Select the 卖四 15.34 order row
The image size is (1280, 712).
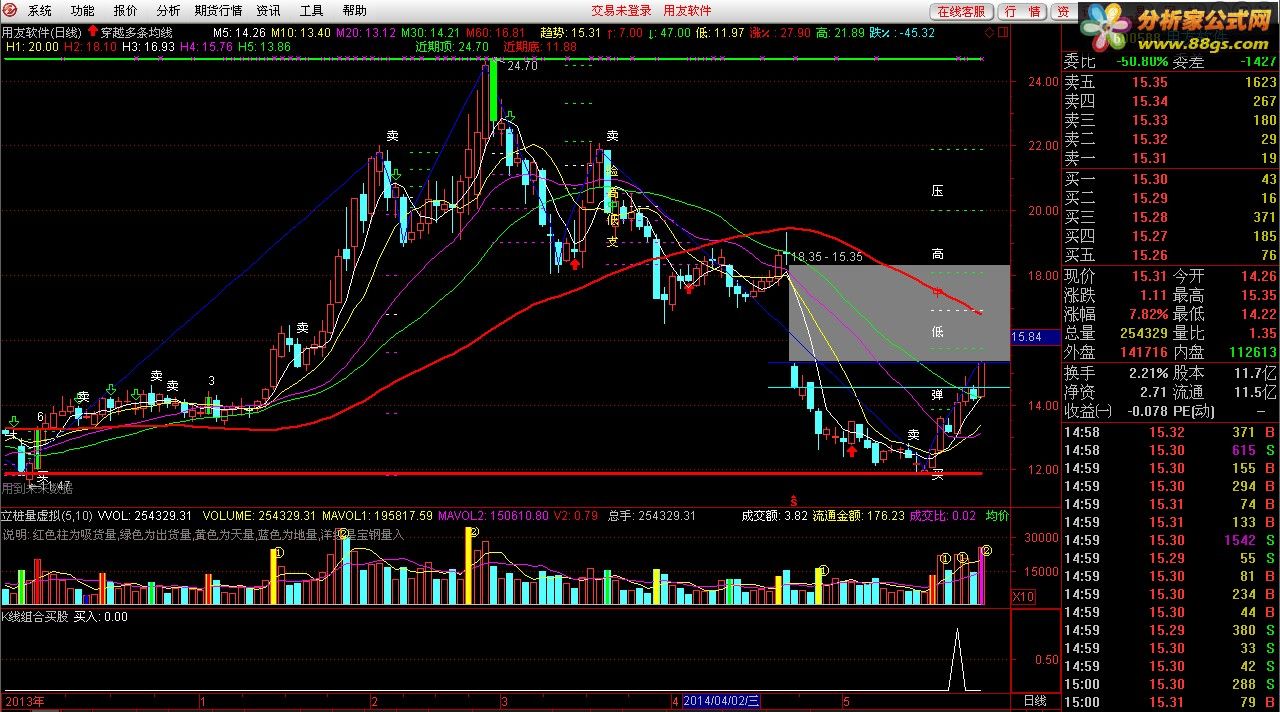(x=1170, y=101)
